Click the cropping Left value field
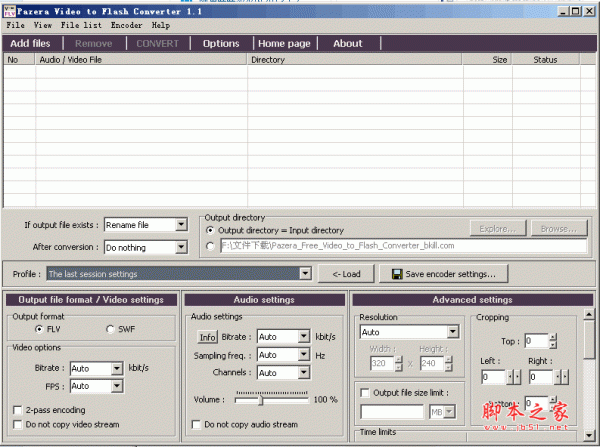Screen dimensions: 600x447 coord(494,377)
